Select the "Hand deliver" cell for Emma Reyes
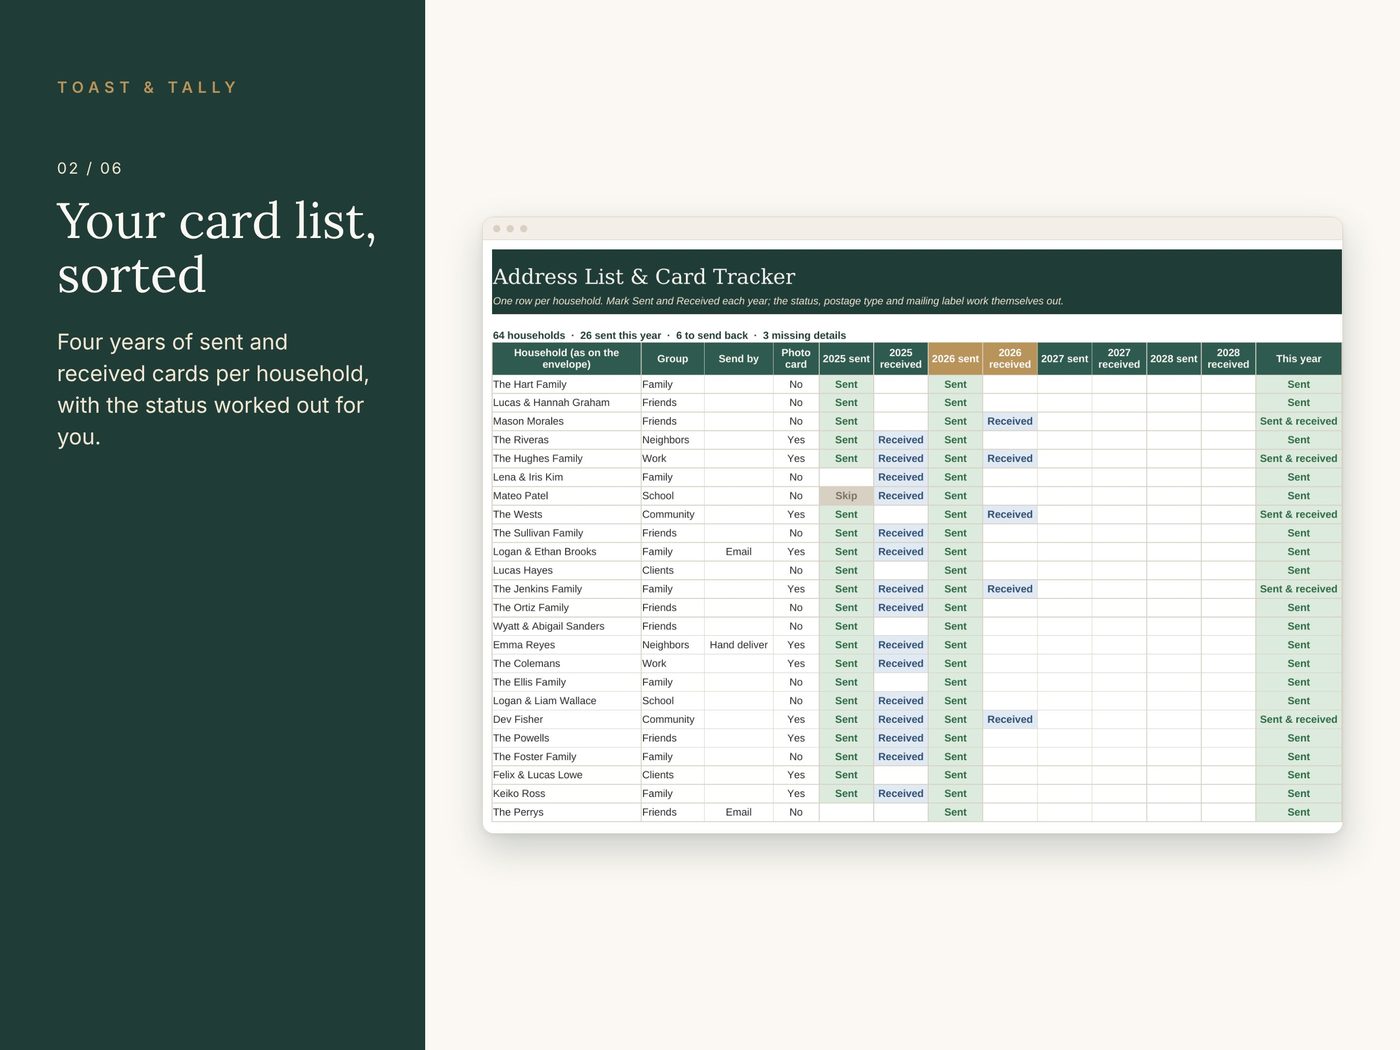1400x1050 pixels. (739, 645)
